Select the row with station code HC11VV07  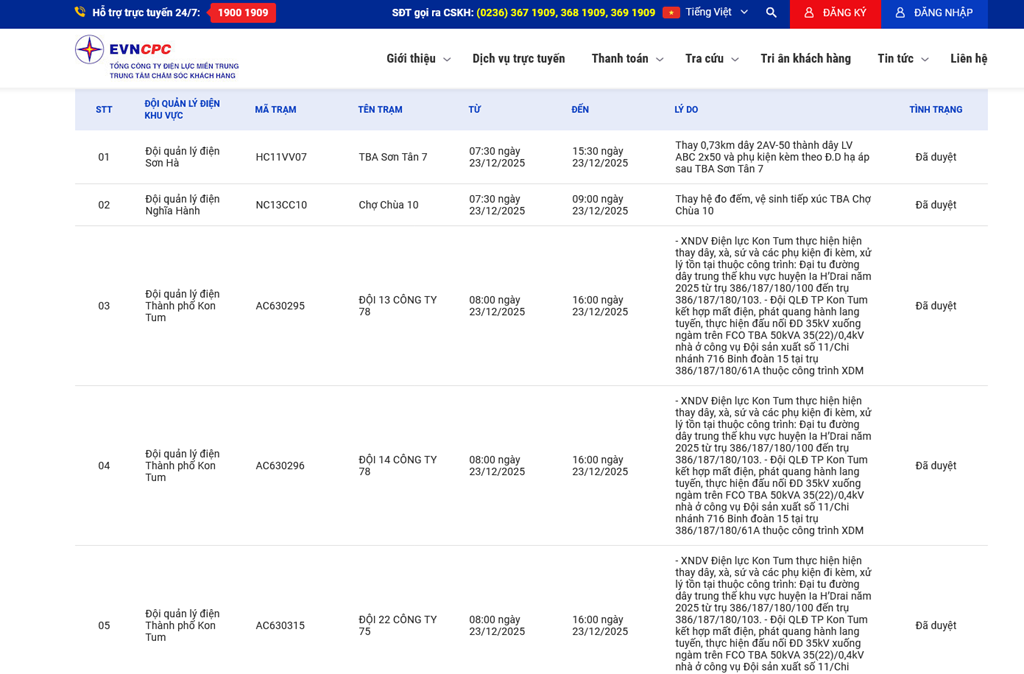click(281, 157)
